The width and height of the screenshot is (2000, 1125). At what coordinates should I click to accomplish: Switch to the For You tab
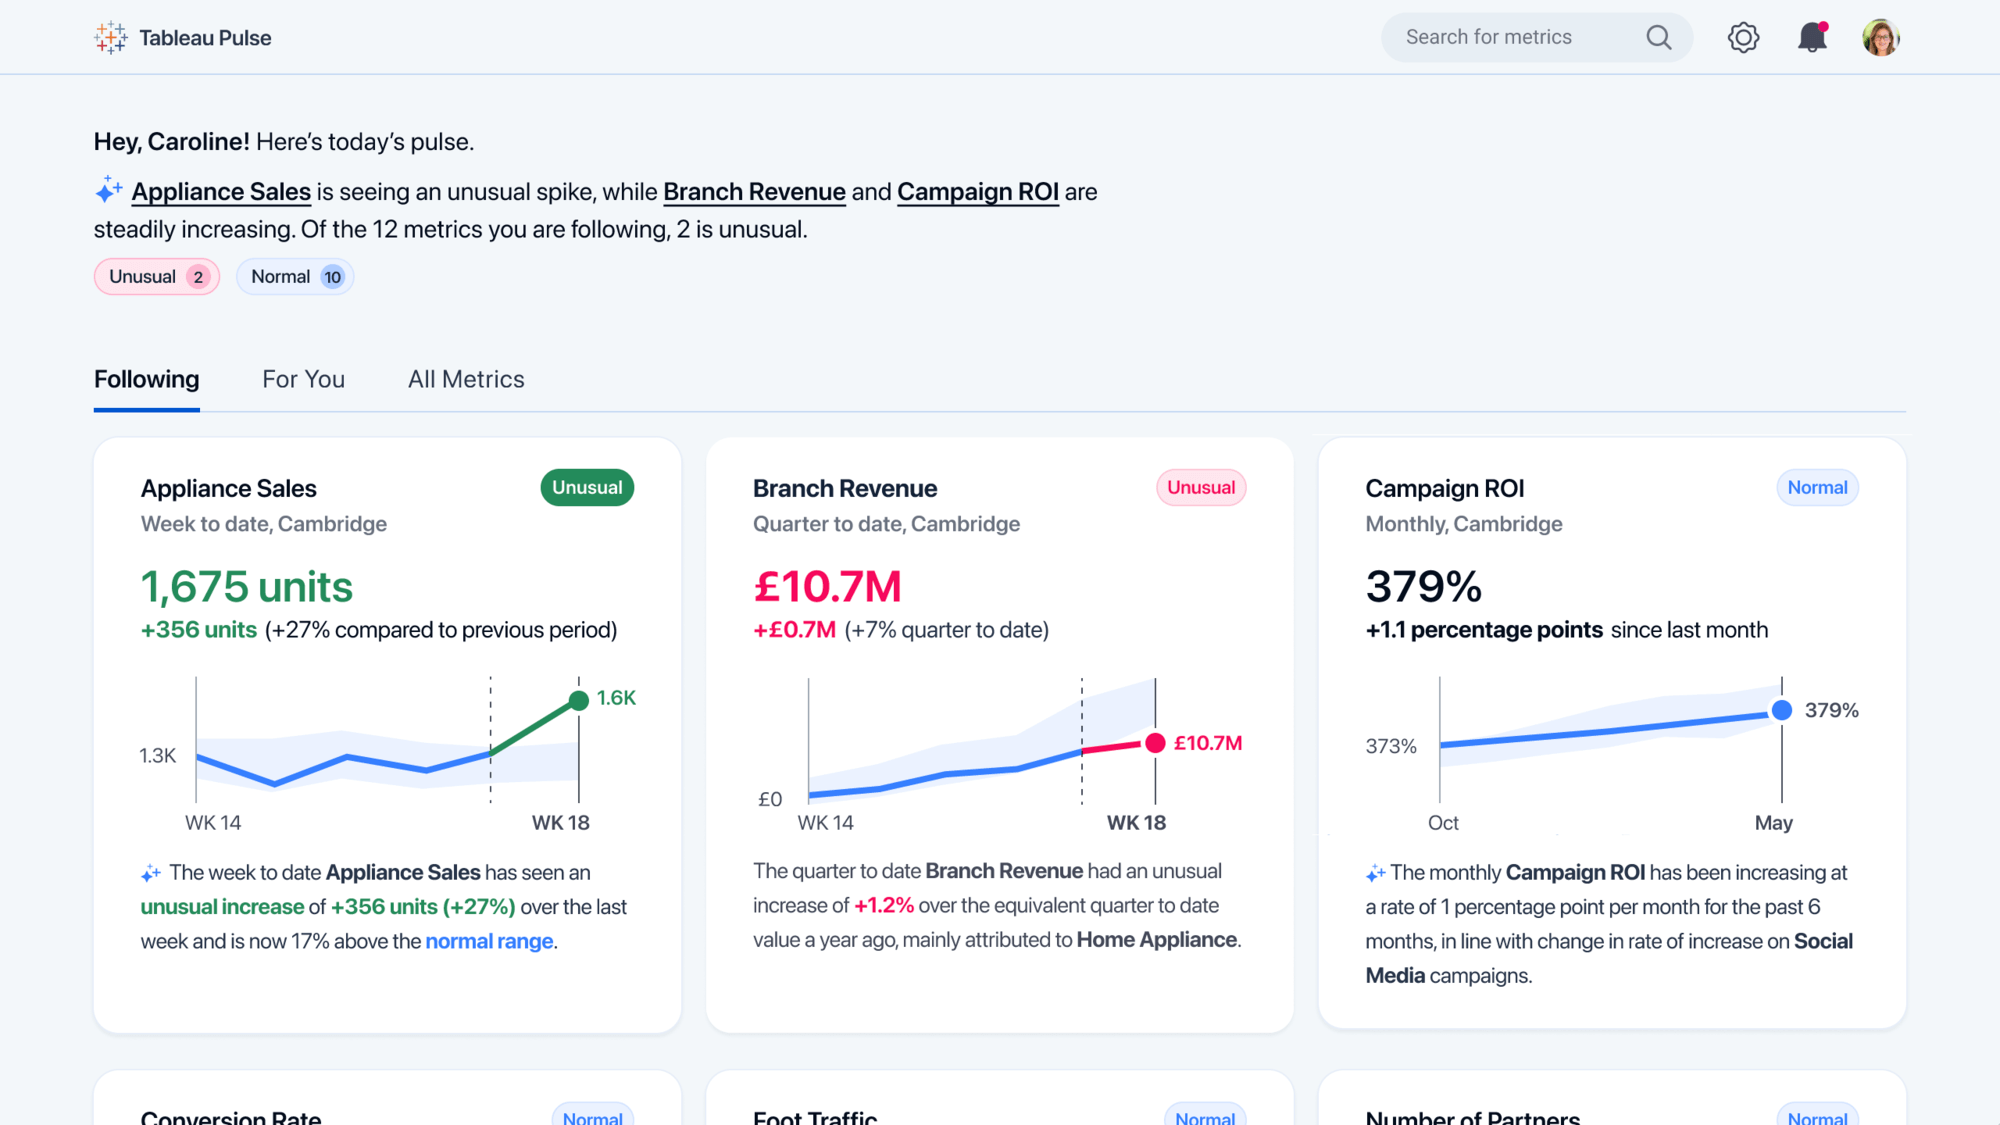pos(302,379)
